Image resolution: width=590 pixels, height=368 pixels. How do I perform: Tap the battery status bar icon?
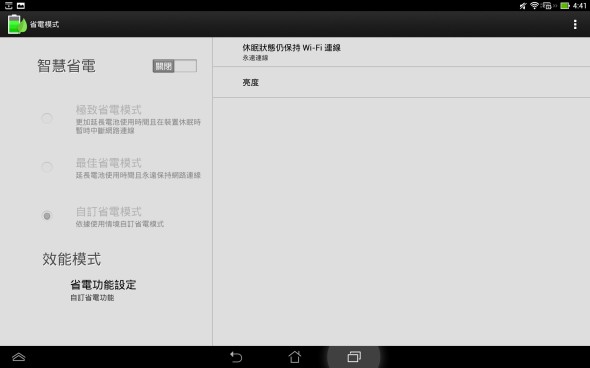point(565,6)
